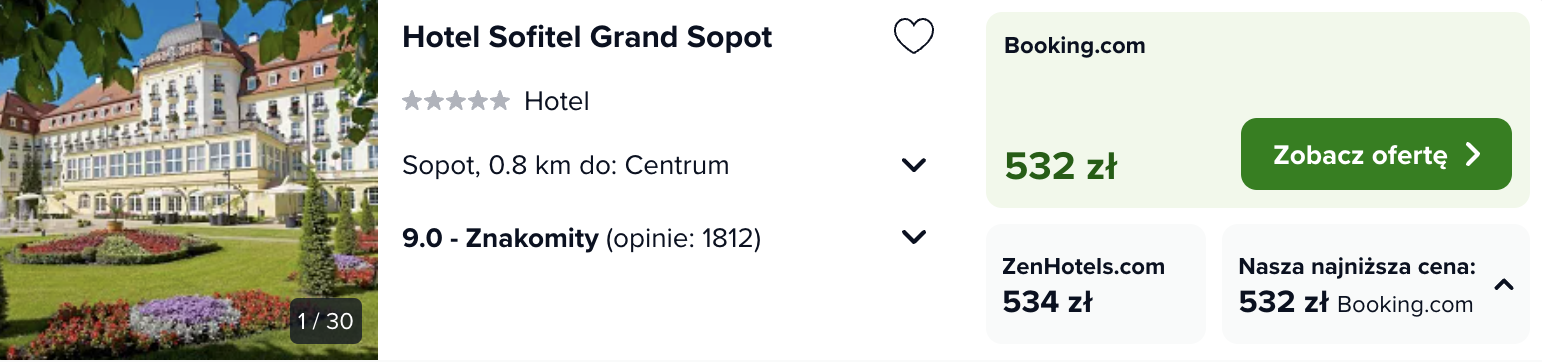Open the hotel photo gallery thumbnail

189,180
